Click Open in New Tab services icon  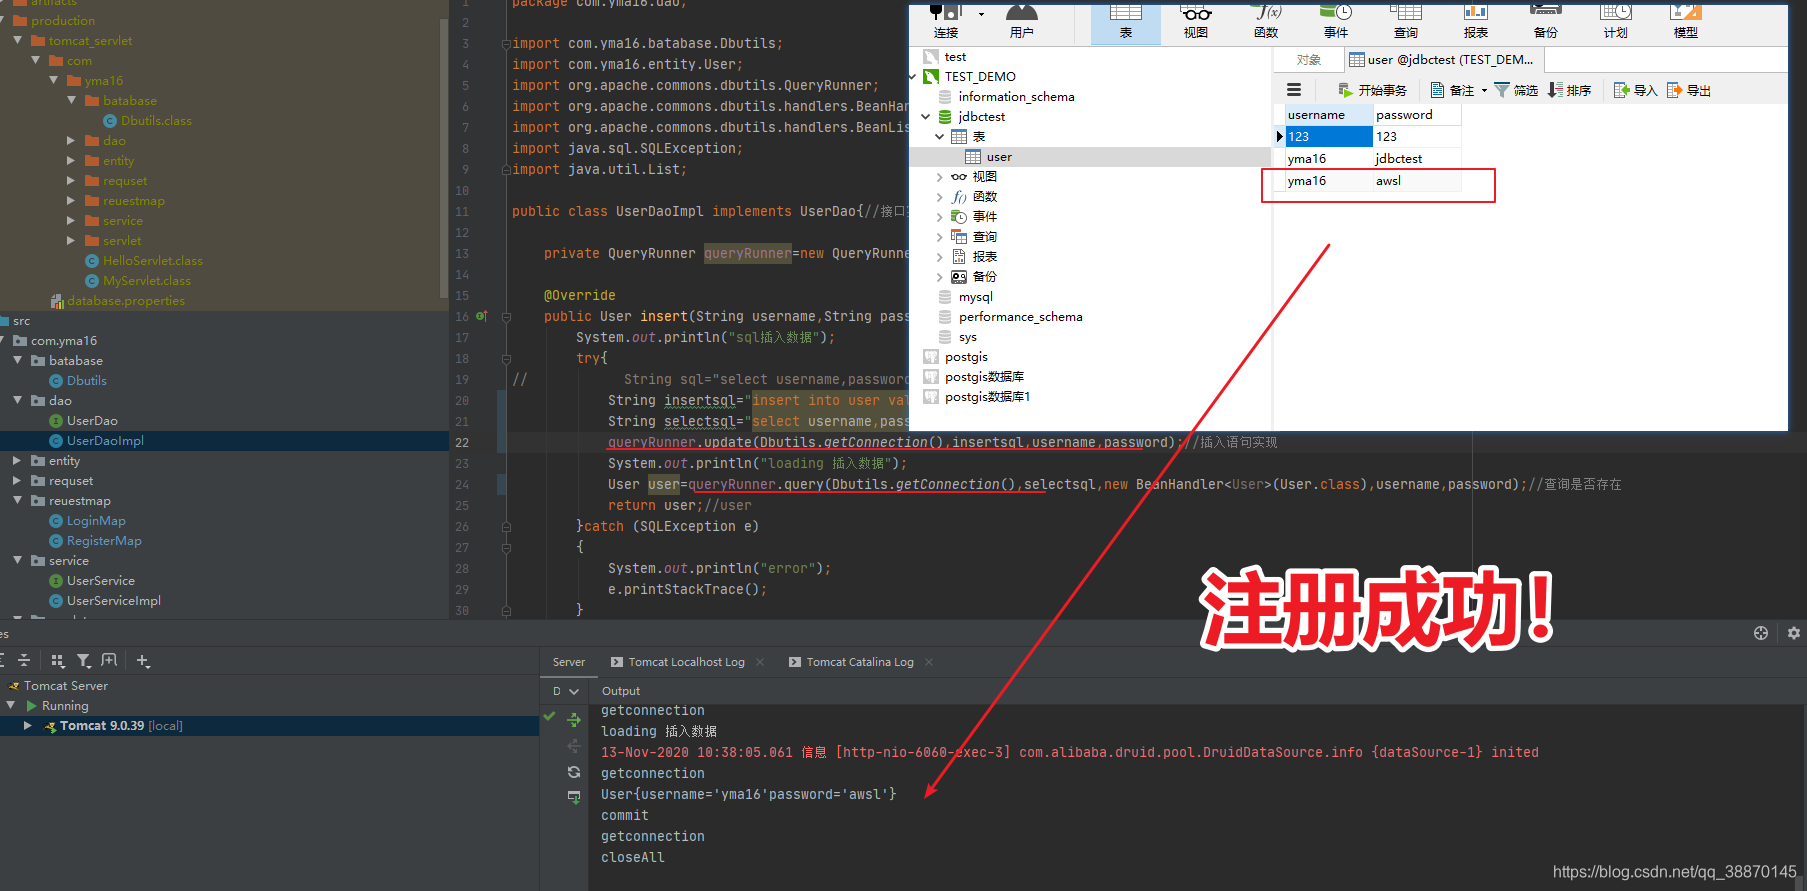[x=110, y=660]
